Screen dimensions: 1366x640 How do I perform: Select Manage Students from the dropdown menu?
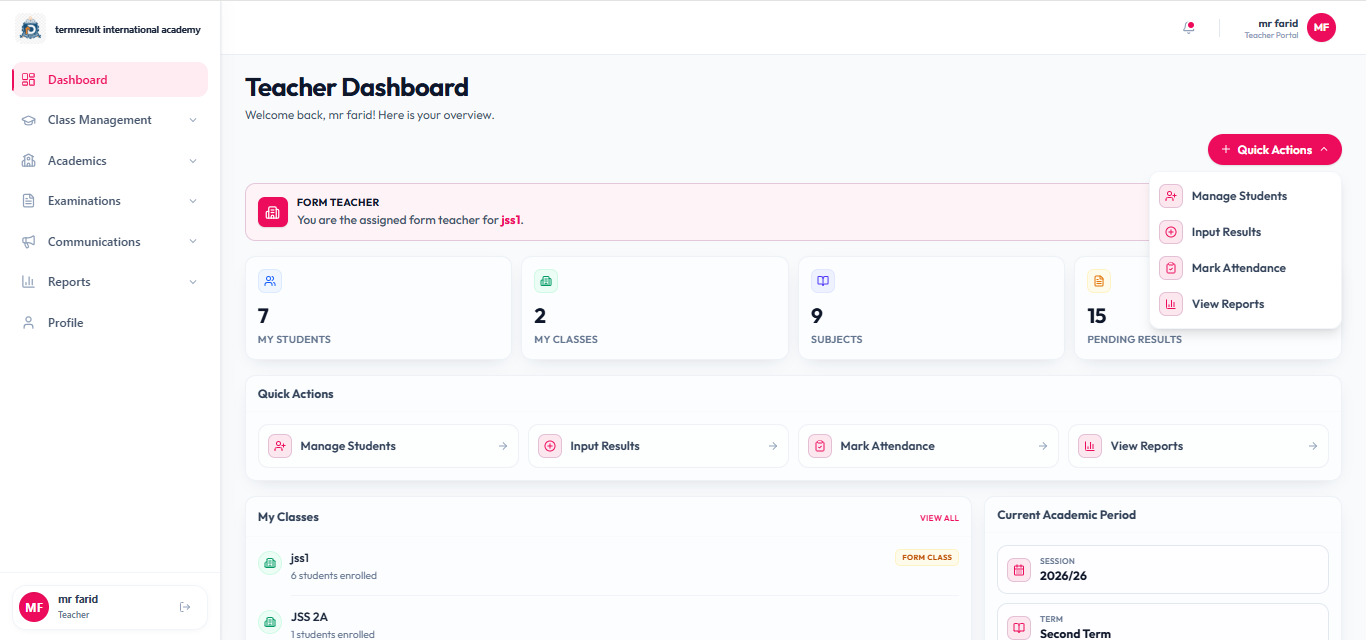[x=1245, y=196]
